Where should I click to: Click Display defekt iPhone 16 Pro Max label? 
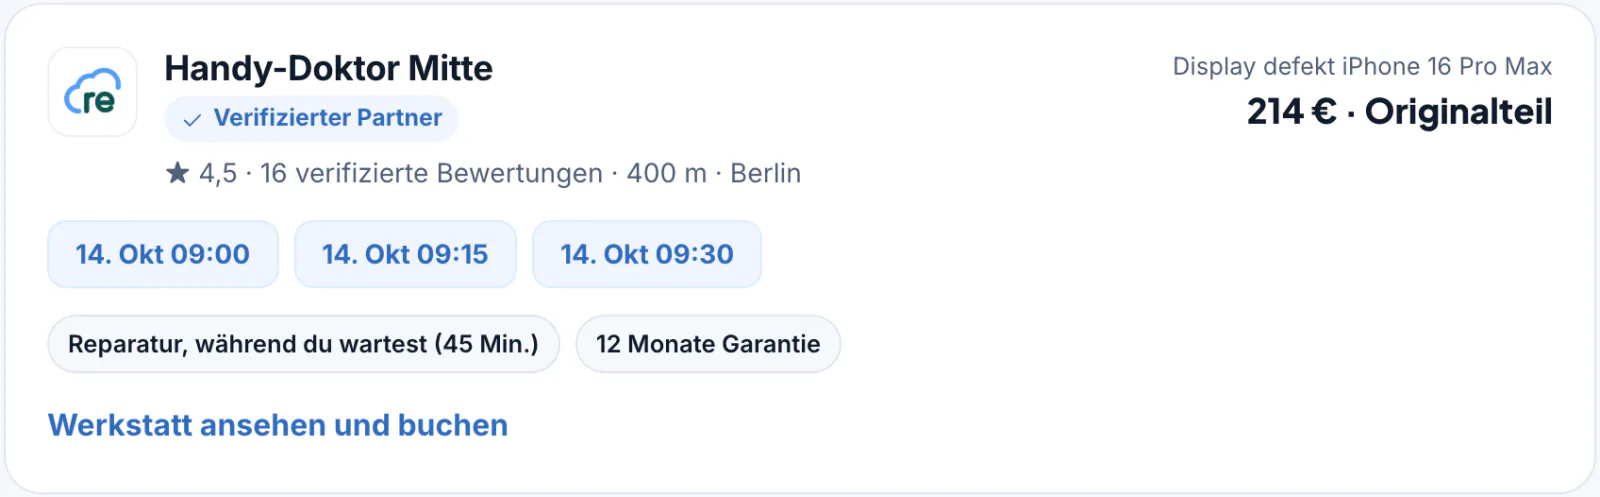[x=1362, y=66]
